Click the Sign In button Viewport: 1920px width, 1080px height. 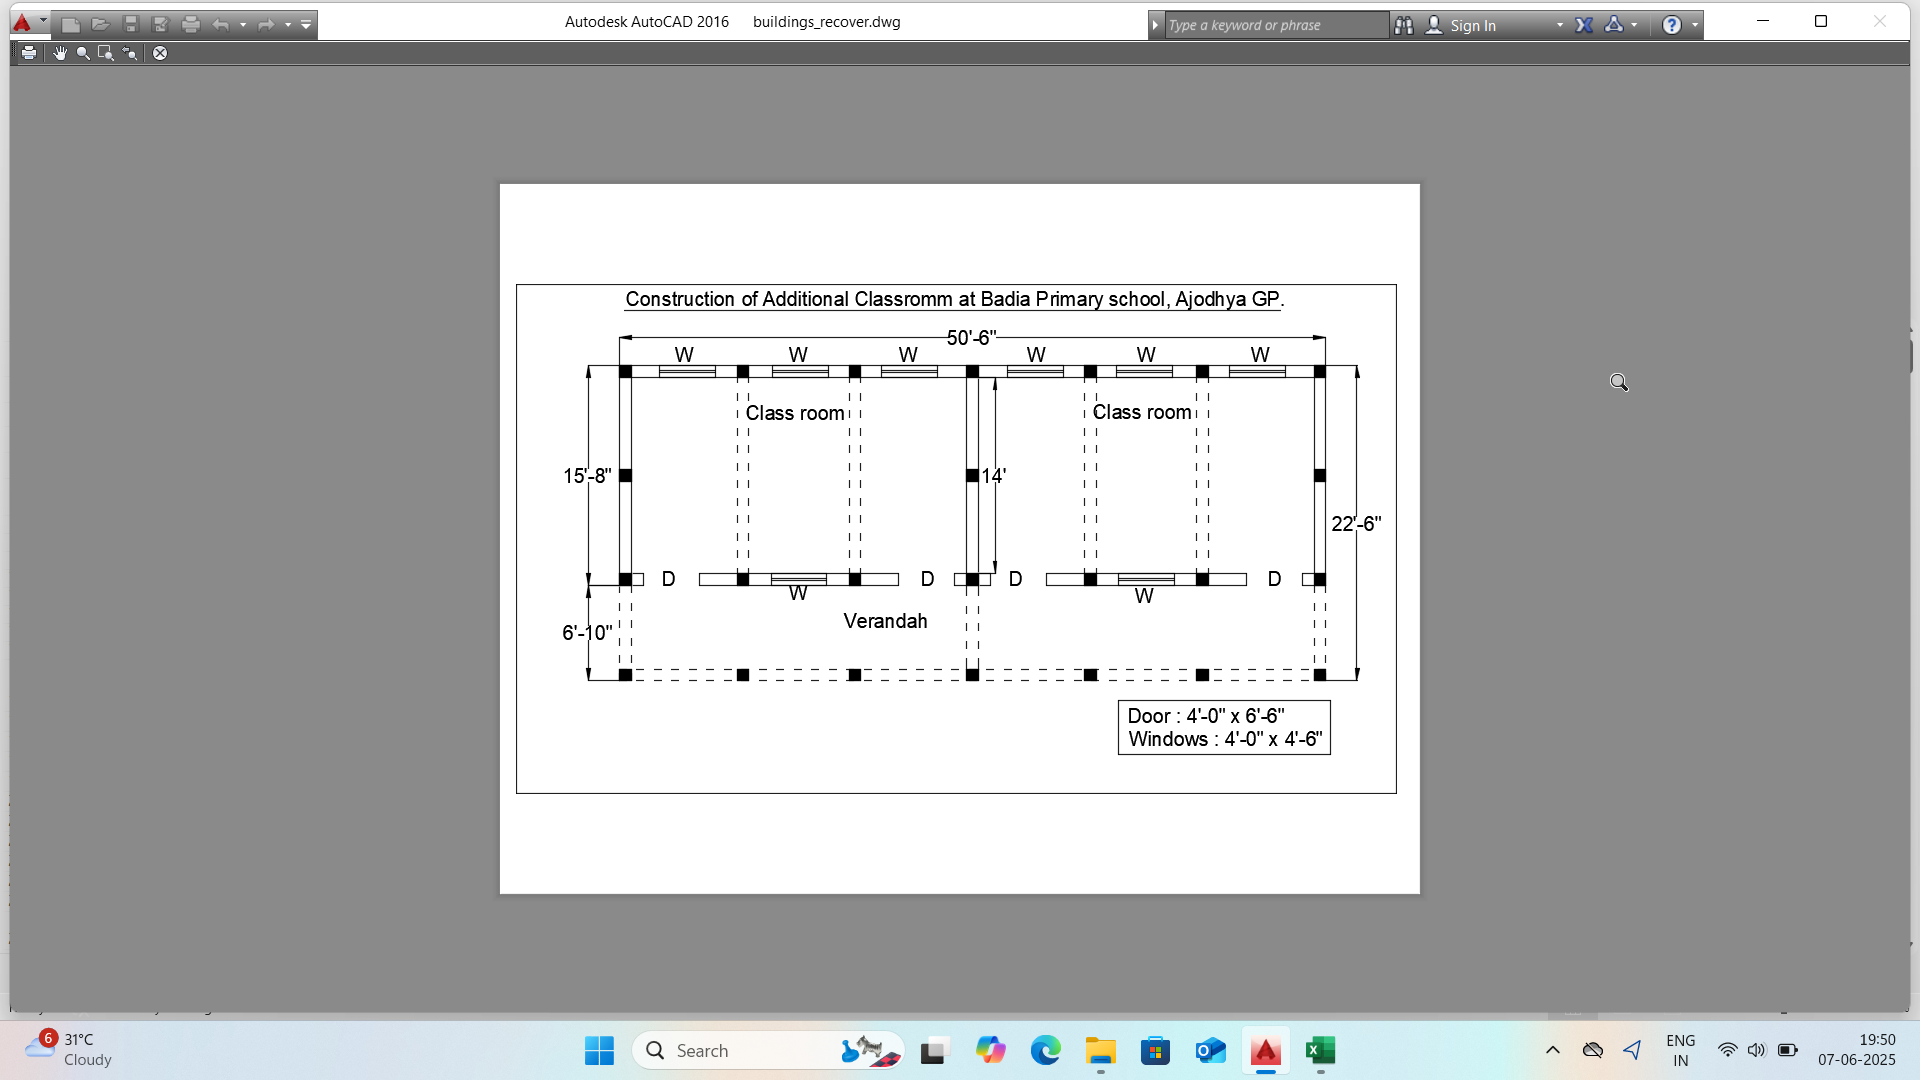(1472, 25)
